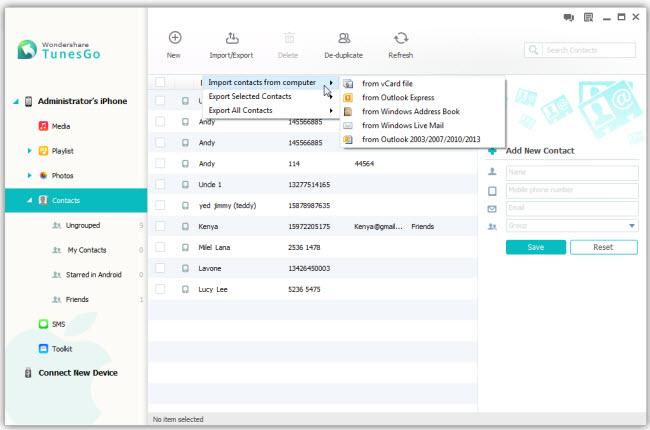Toggle the select-all checkbox in header

tap(160, 82)
